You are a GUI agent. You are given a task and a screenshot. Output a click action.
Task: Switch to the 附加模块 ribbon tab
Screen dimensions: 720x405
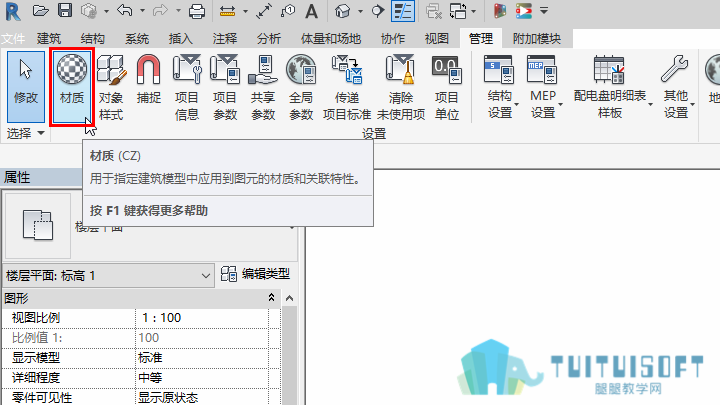pyautogui.click(x=537, y=39)
